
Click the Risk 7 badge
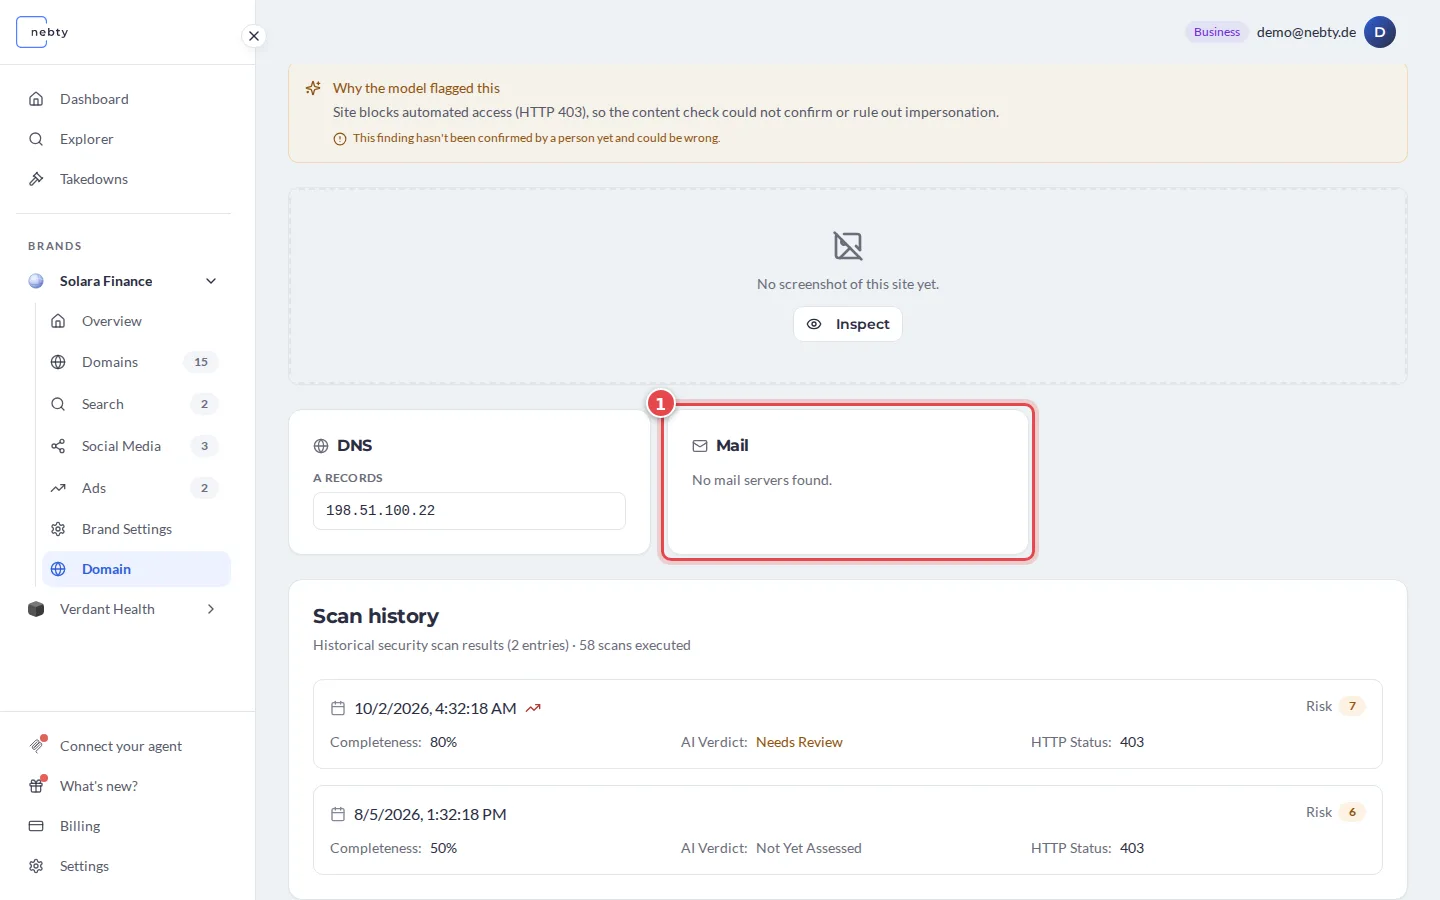tap(1352, 706)
